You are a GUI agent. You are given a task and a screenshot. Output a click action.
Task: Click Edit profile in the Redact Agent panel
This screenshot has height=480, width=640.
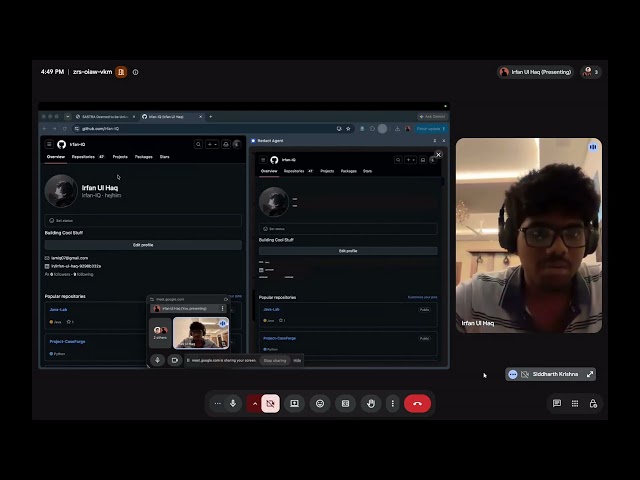[348, 251]
